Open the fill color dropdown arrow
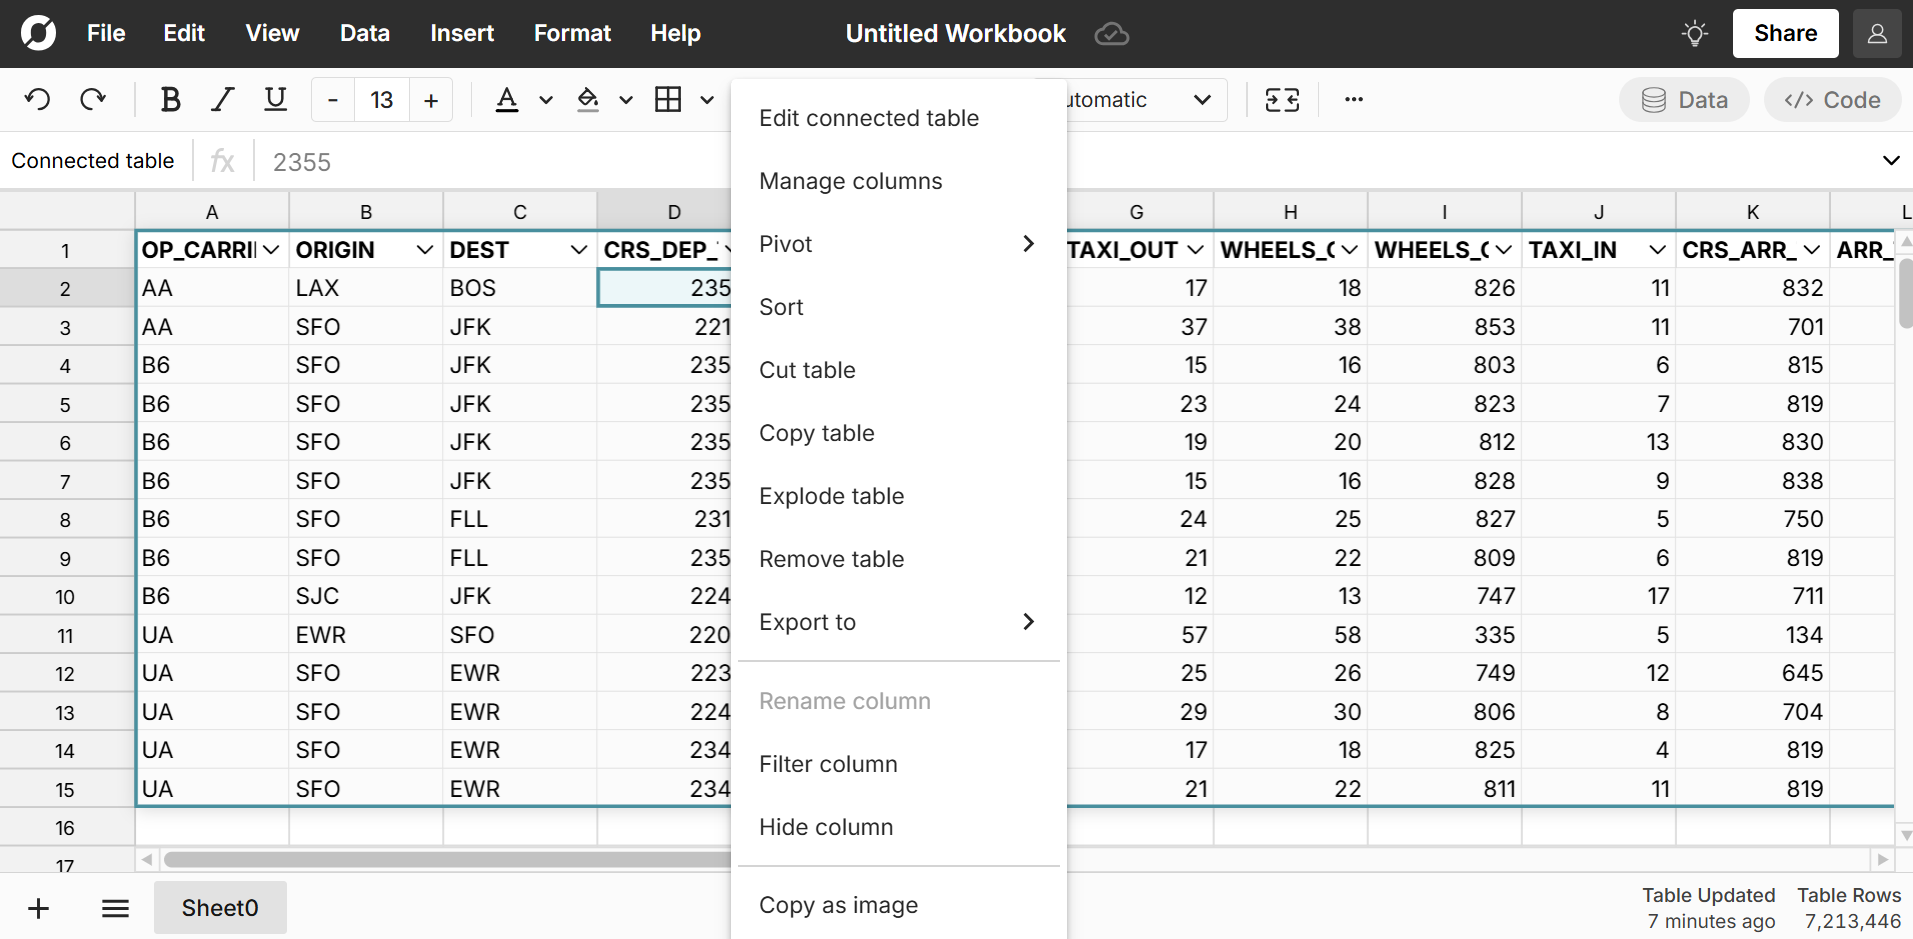 pyautogui.click(x=626, y=100)
